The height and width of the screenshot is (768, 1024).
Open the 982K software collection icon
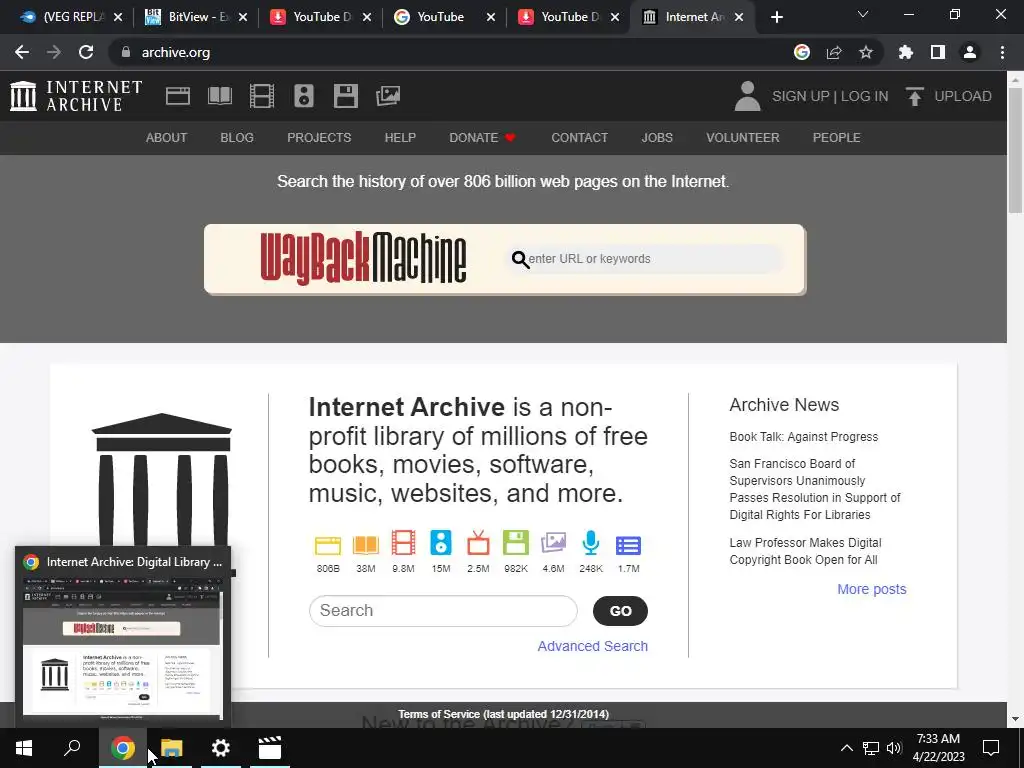click(516, 543)
